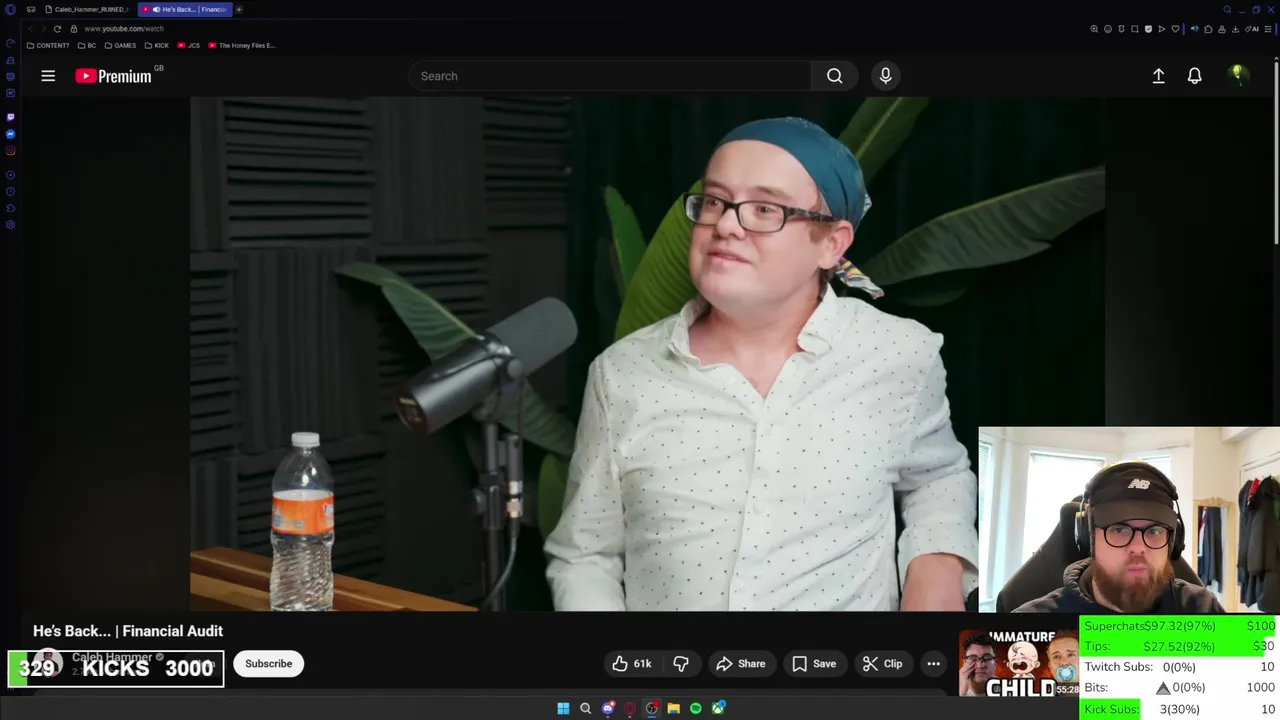Open the GAMES bookmarks folder
1280x720 pixels.
pyautogui.click(x=120, y=45)
